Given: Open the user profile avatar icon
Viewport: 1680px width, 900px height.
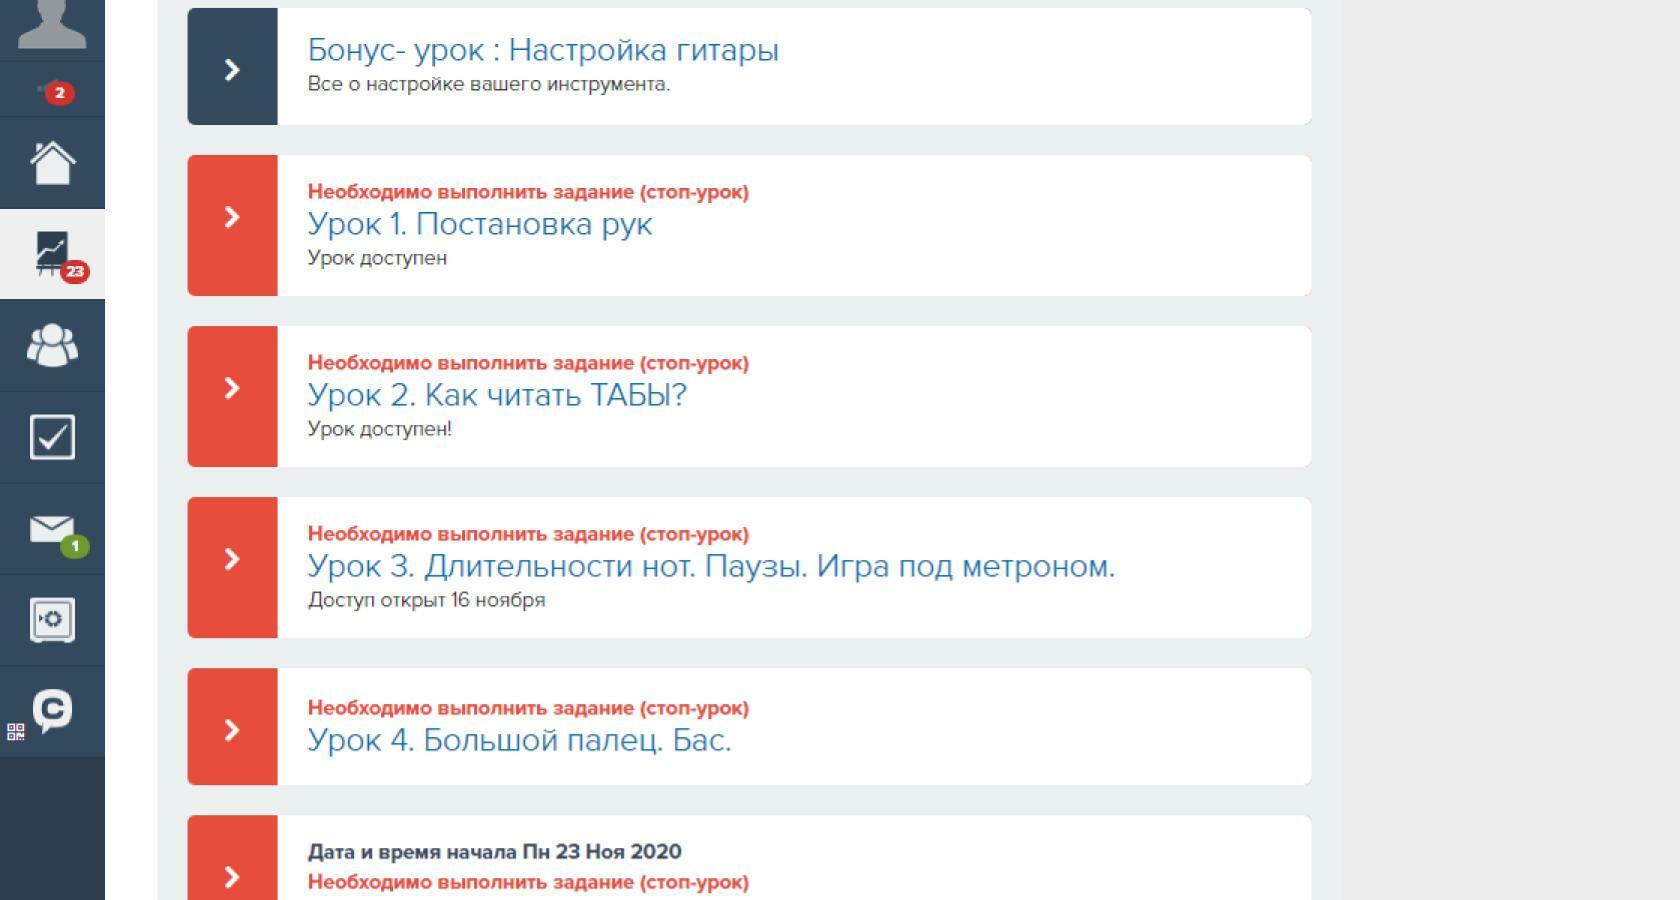Looking at the screenshot, I should coord(52,22).
